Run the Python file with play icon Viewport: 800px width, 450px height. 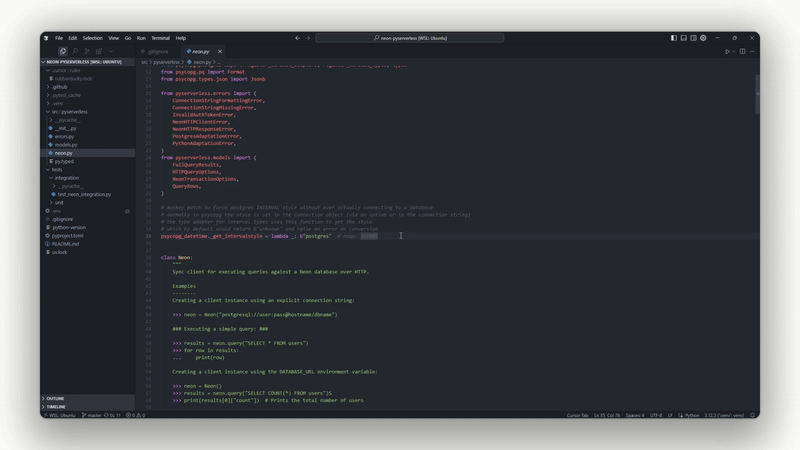point(727,52)
